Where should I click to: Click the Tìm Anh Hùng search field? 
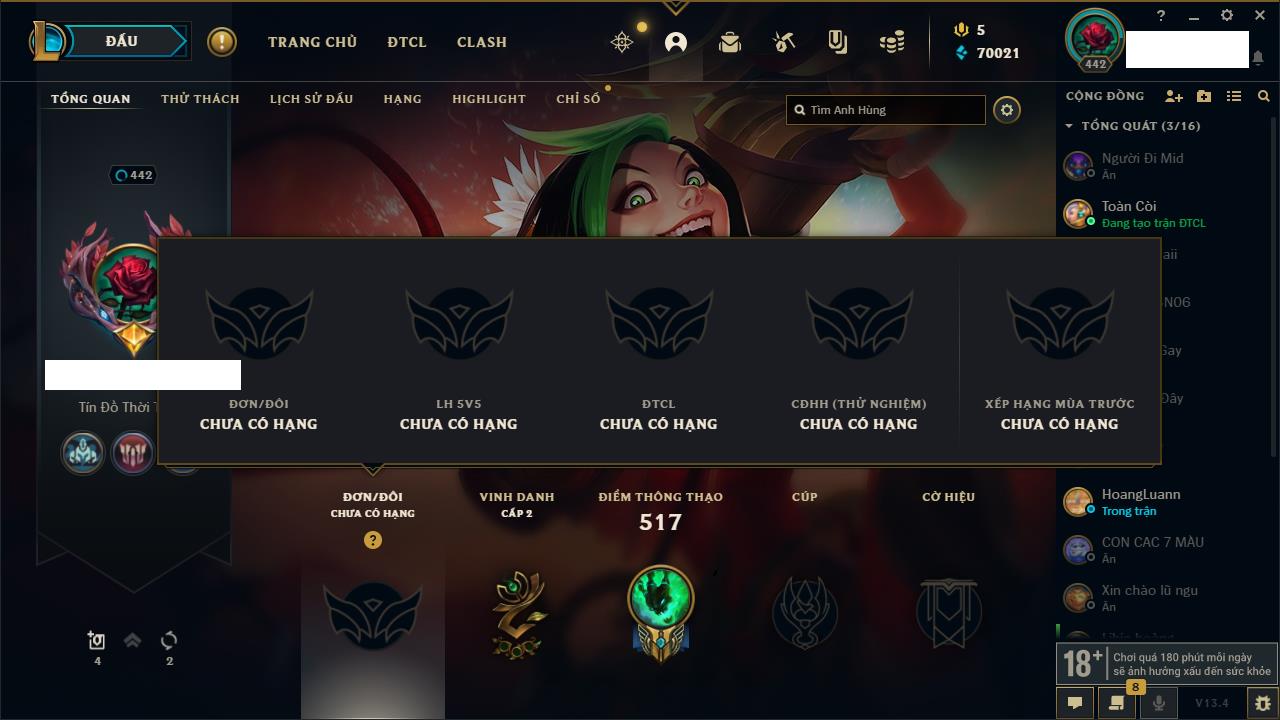tap(886, 110)
